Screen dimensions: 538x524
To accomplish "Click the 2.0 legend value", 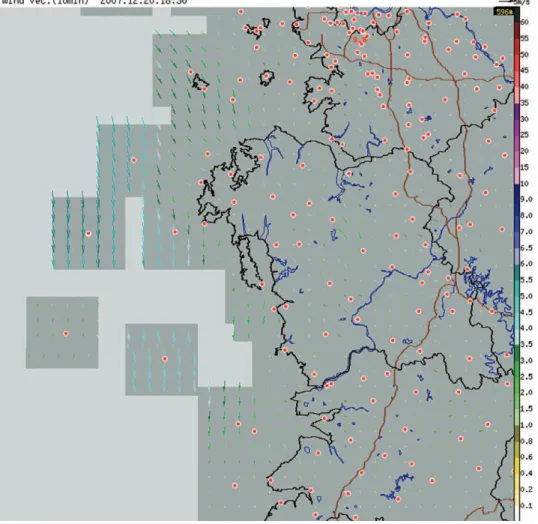I will (526, 392).
